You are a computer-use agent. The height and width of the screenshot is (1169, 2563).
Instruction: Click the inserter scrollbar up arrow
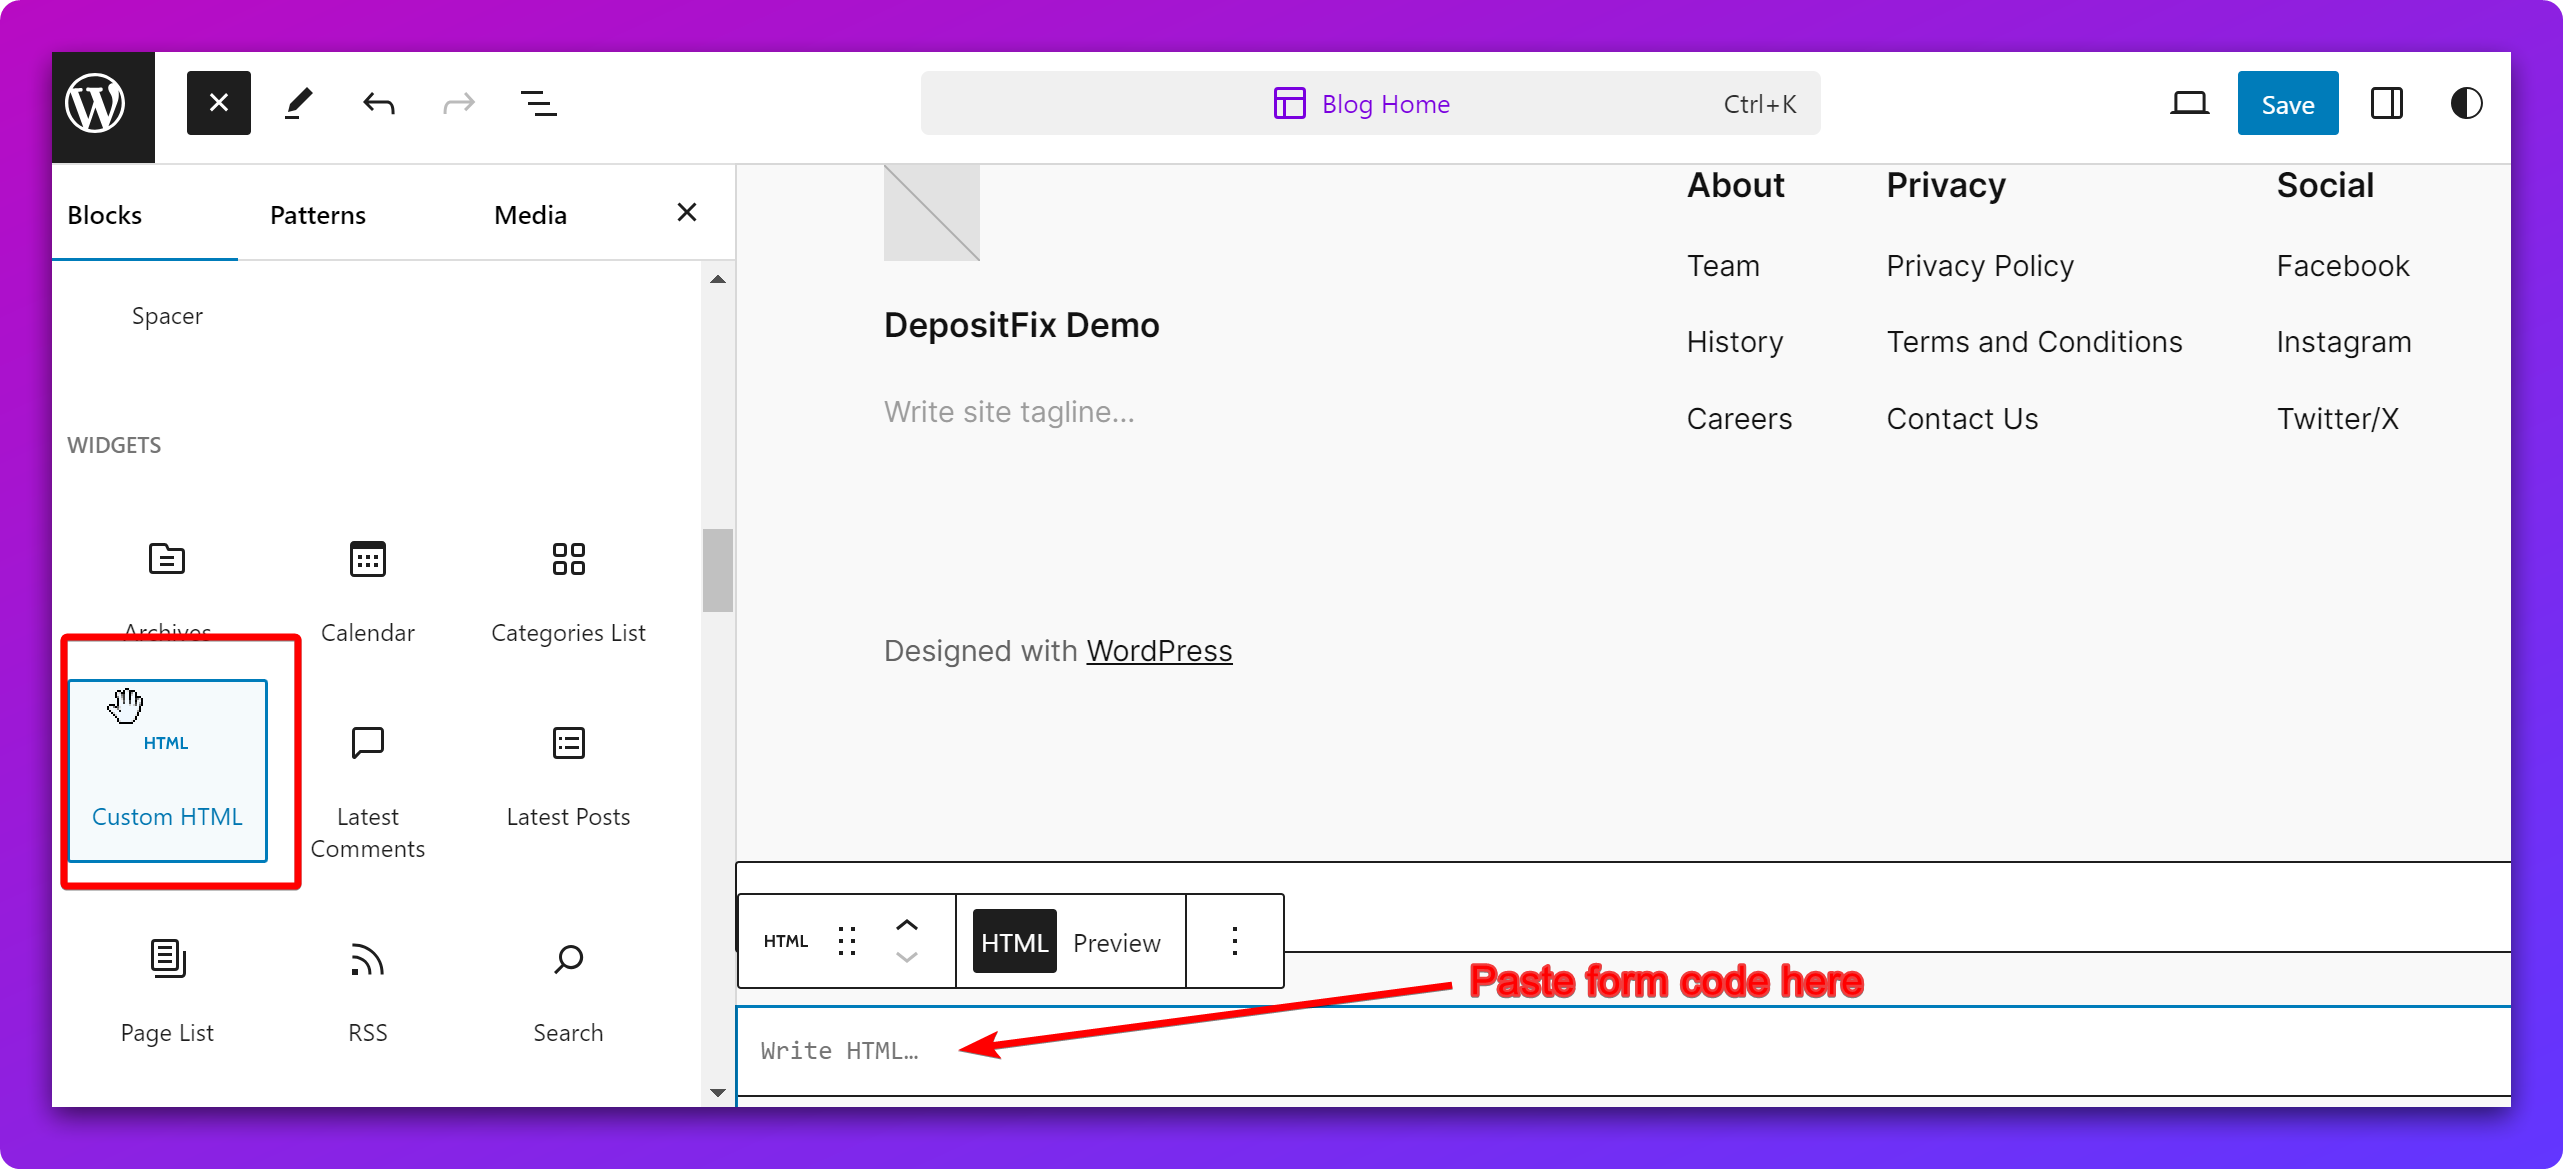pyautogui.click(x=718, y=279)
